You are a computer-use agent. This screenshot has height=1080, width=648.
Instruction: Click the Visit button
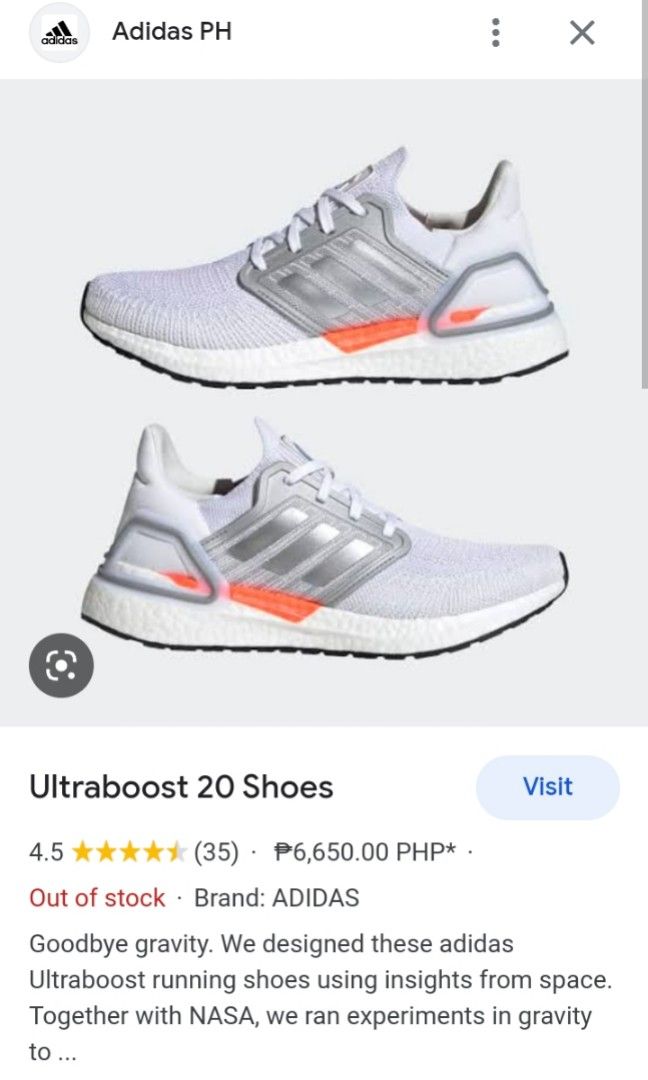[x=547, y=787]
